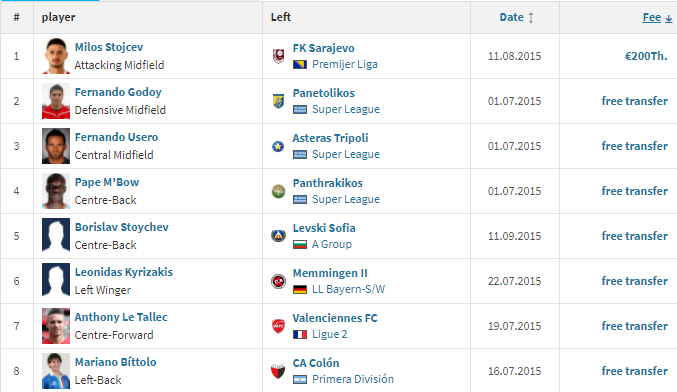The height and width of the screenshot is (392, 677).
Task: Click the Memmingen II club crest
Action: (x=278, y=281)
